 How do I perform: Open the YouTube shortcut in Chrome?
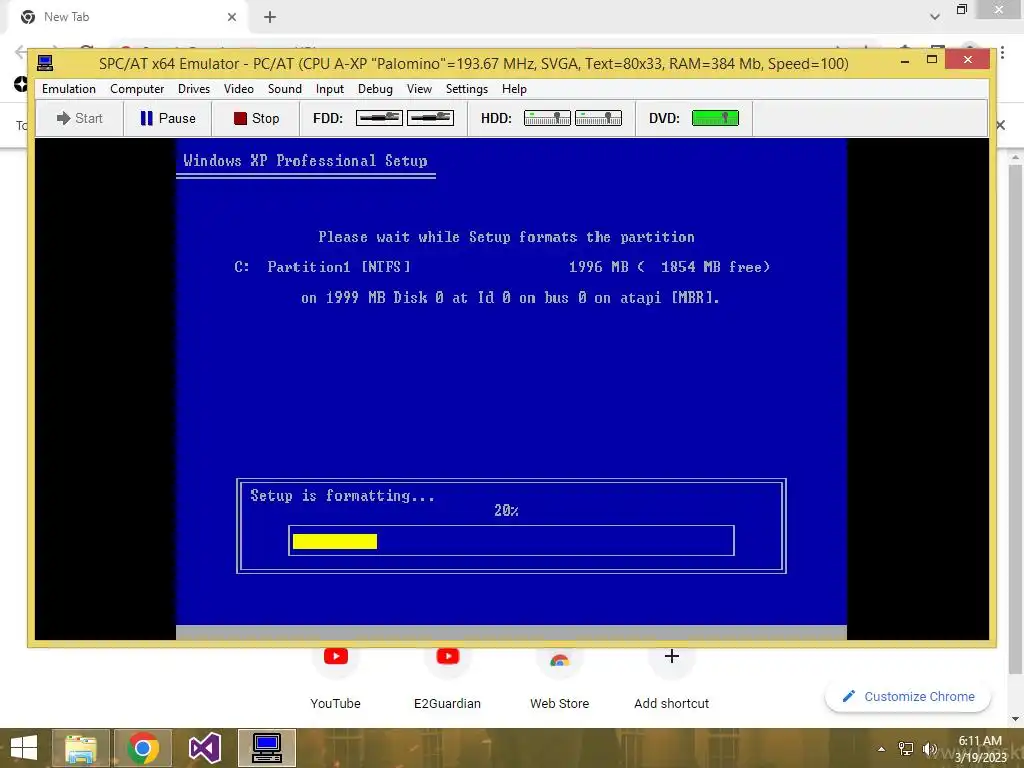336,679
